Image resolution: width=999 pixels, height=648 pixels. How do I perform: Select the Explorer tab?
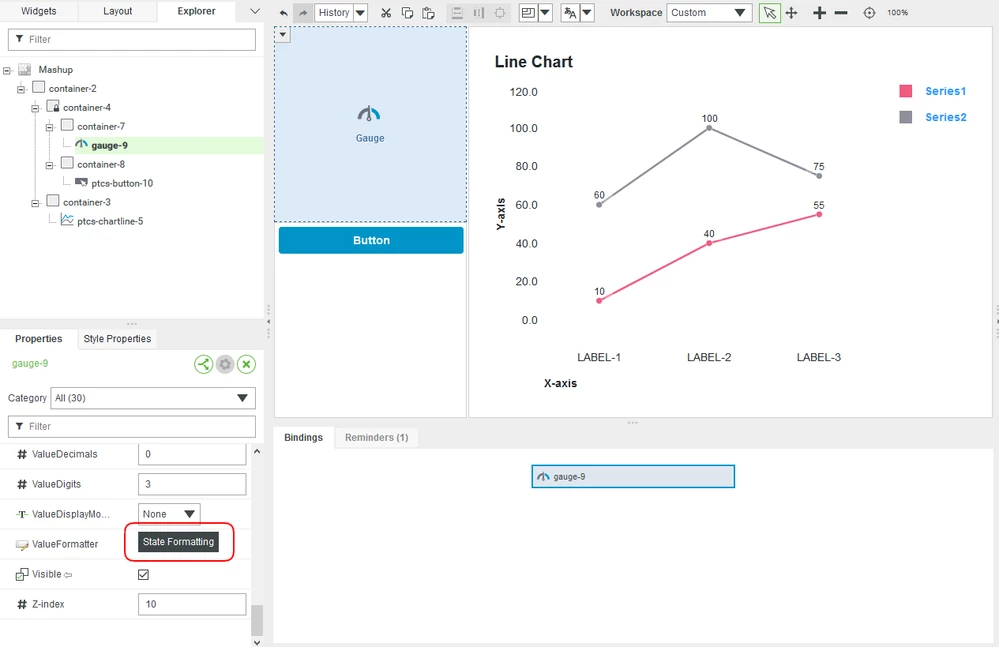click(196, 11)
